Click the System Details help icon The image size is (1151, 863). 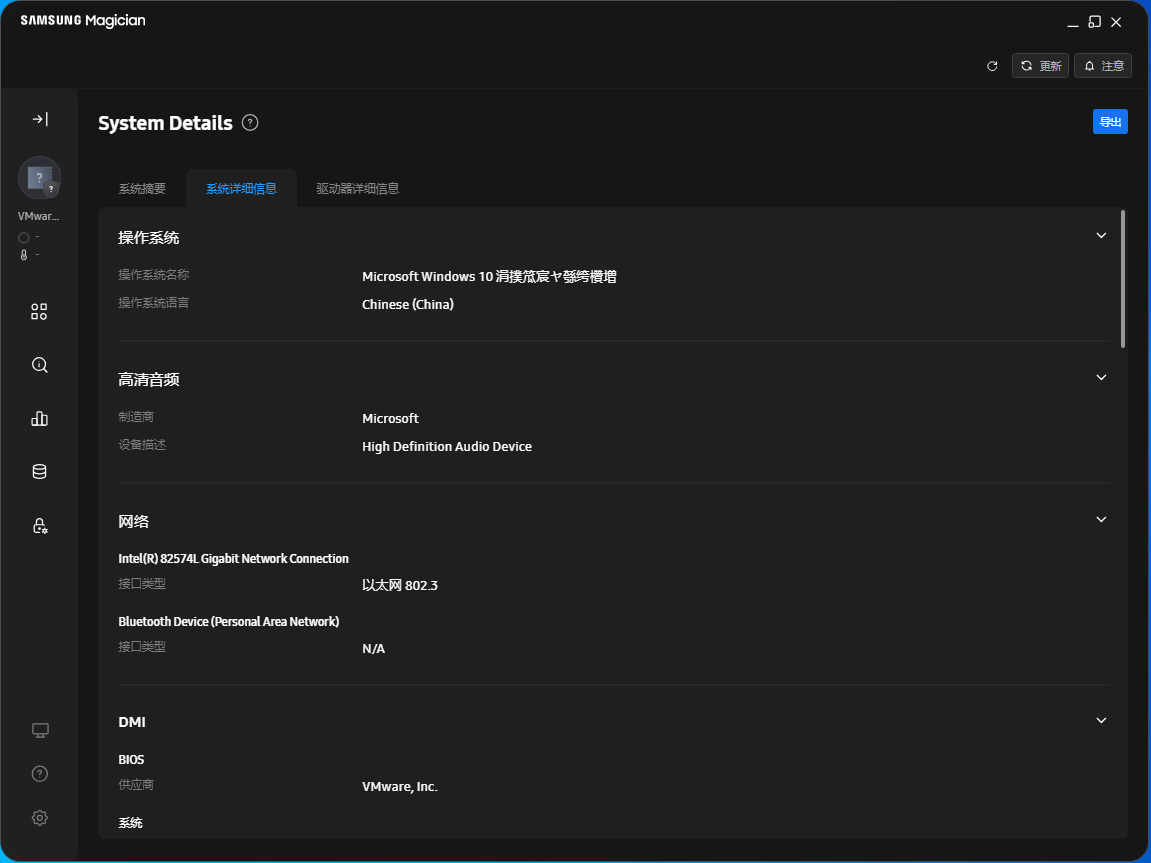(x=250, y=123)
